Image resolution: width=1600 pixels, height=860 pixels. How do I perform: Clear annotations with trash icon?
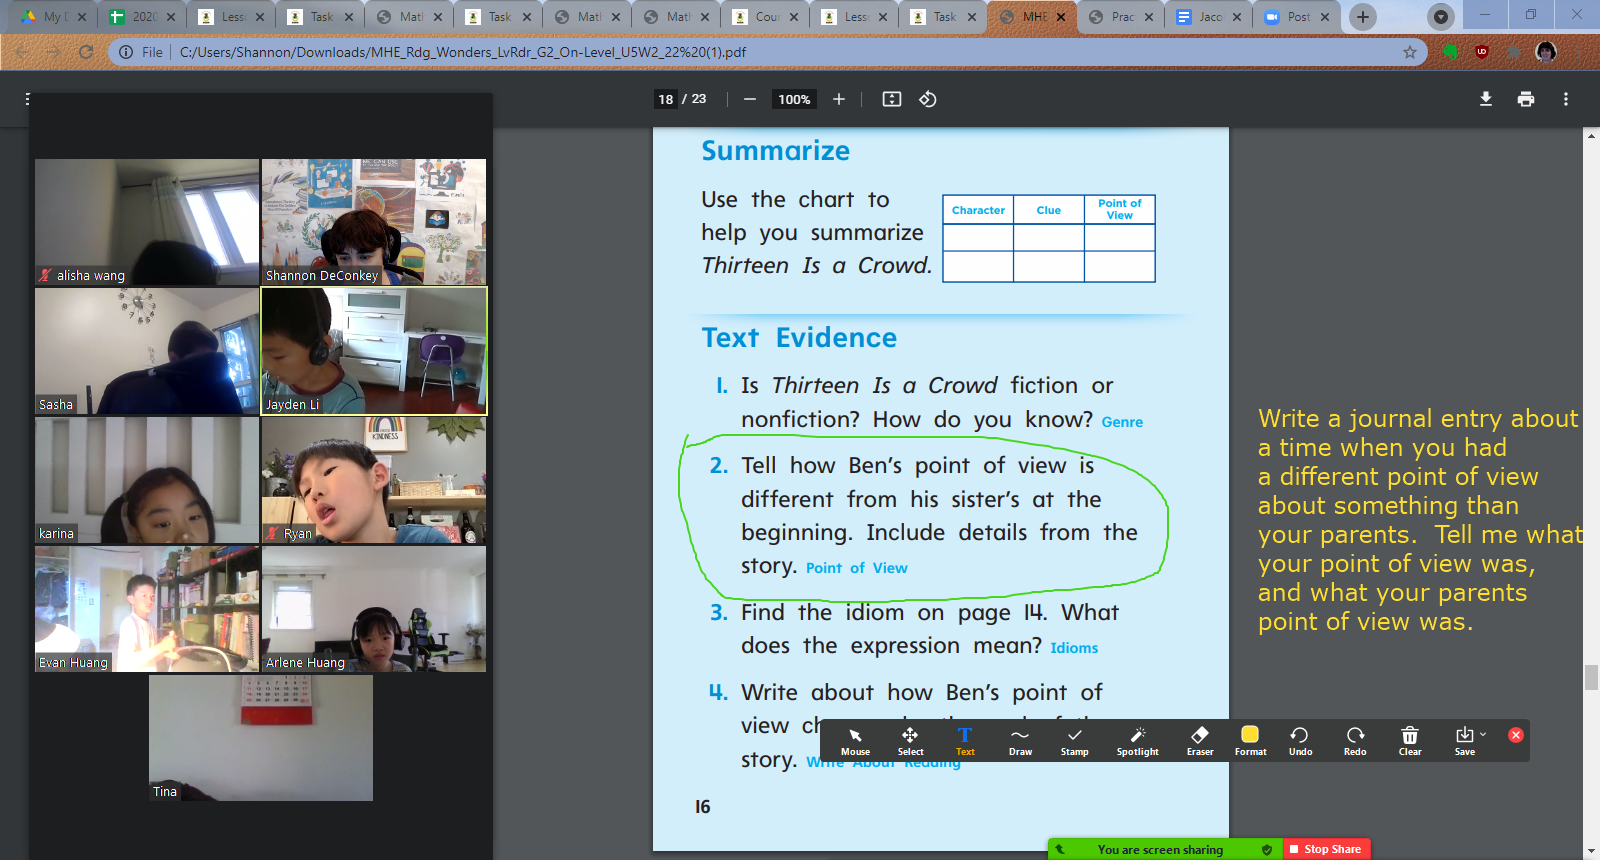[1410, 741]
